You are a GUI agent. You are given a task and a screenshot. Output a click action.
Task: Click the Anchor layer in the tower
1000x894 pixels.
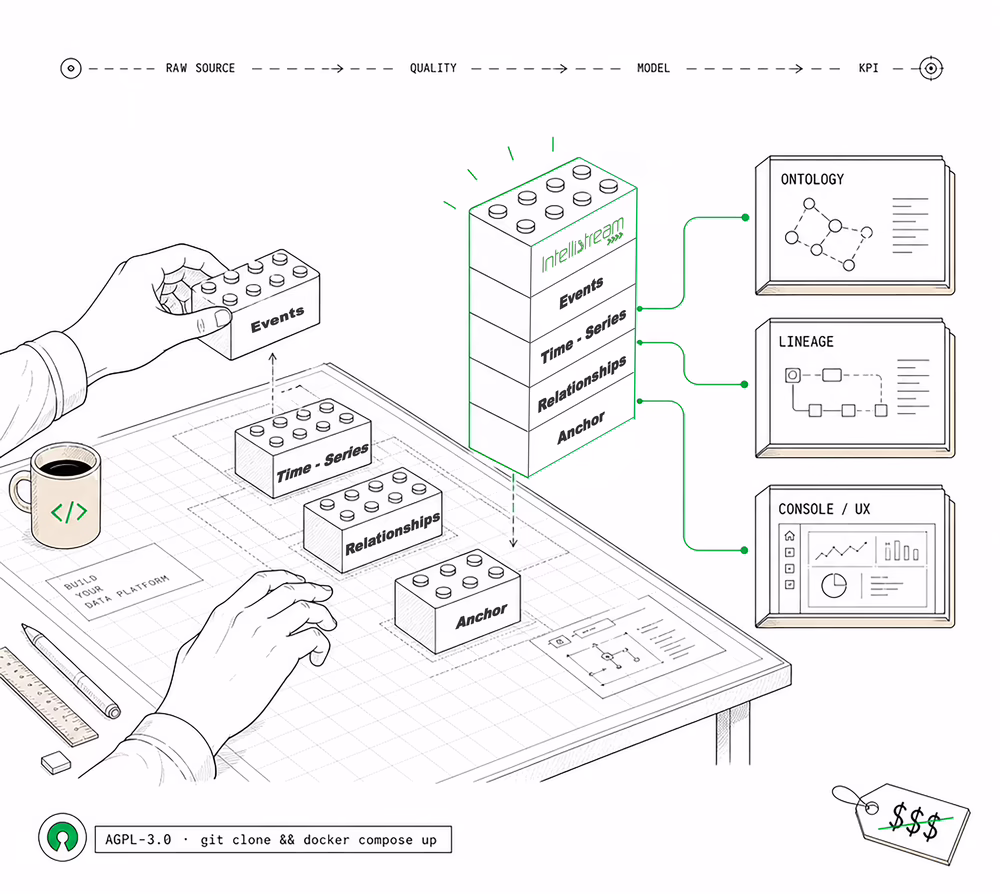tap(580, 427)
